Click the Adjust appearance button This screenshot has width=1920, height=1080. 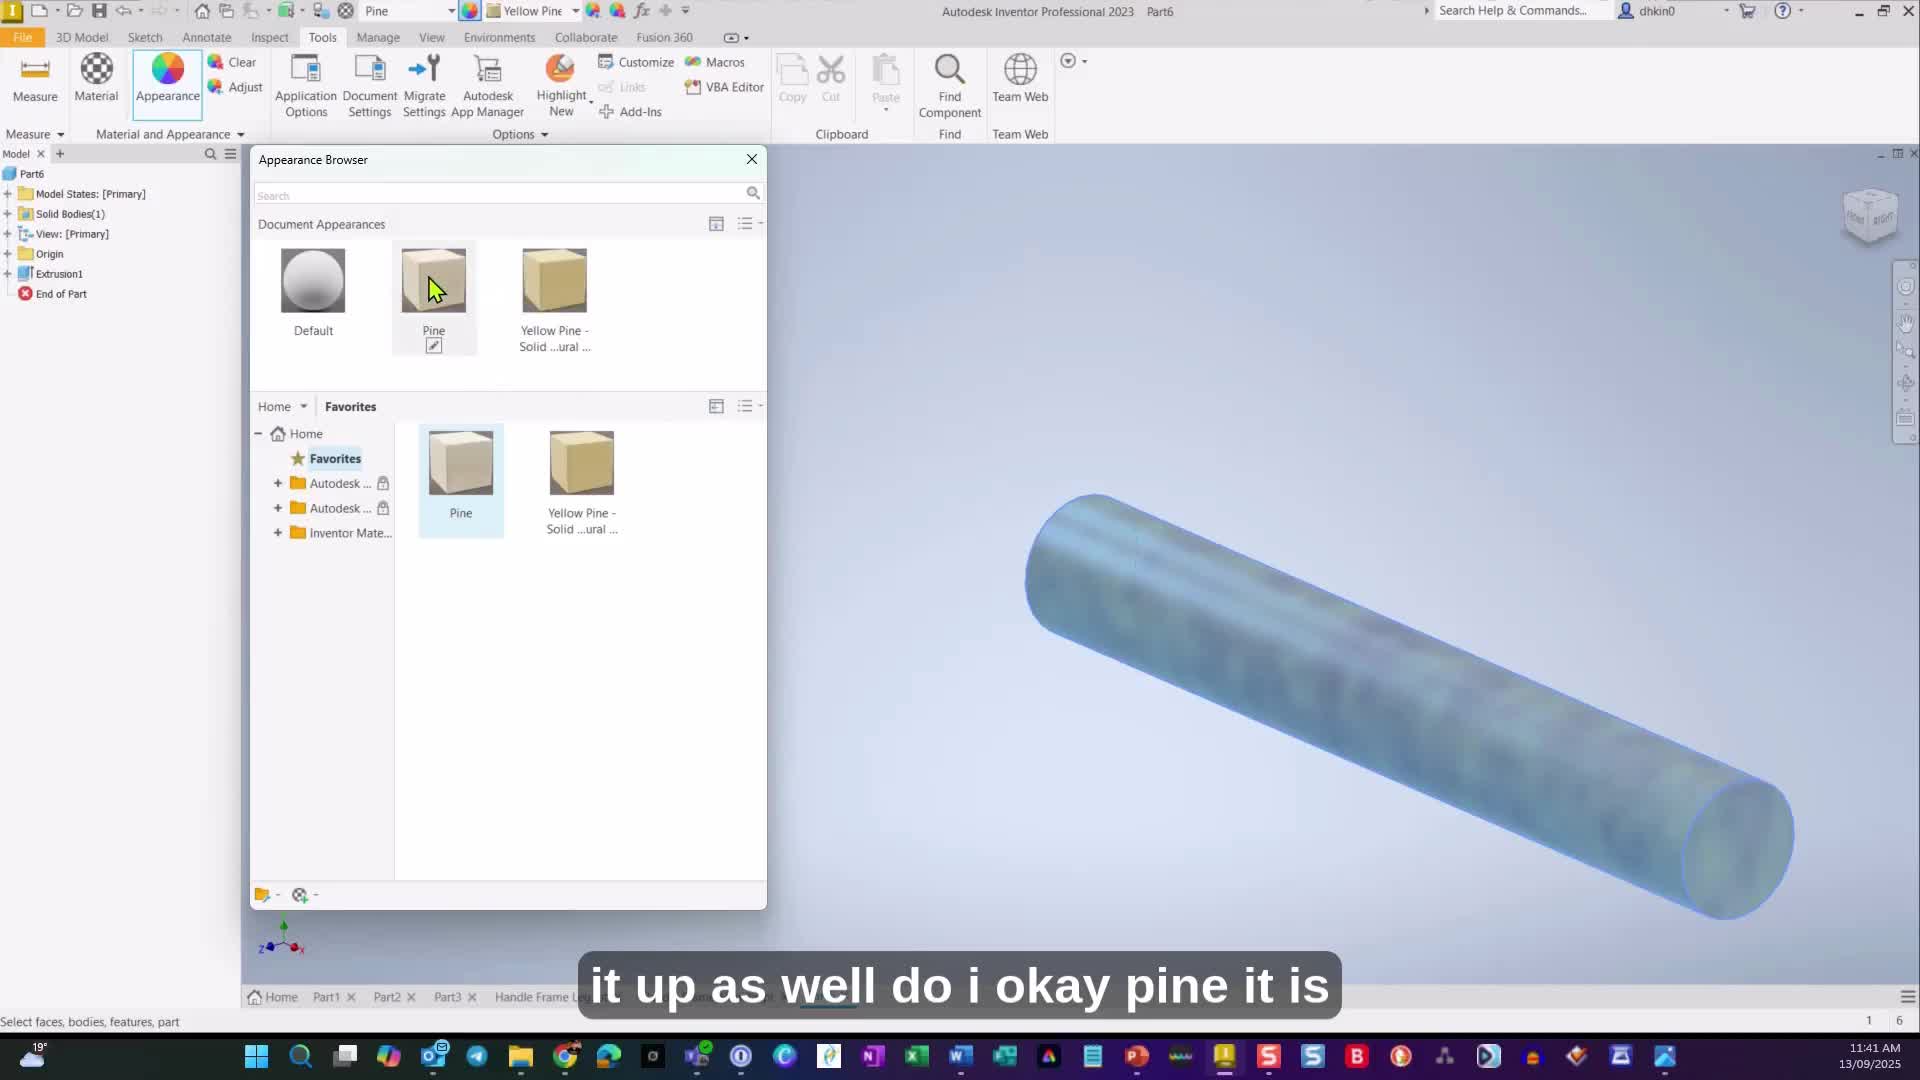tap(235, 87)
